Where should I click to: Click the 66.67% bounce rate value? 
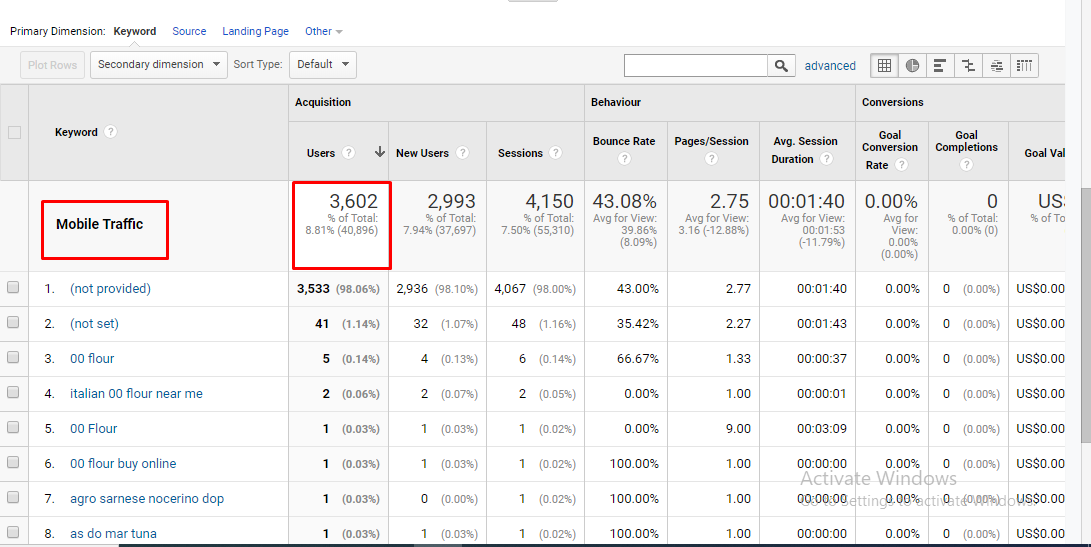coord(637,358)
